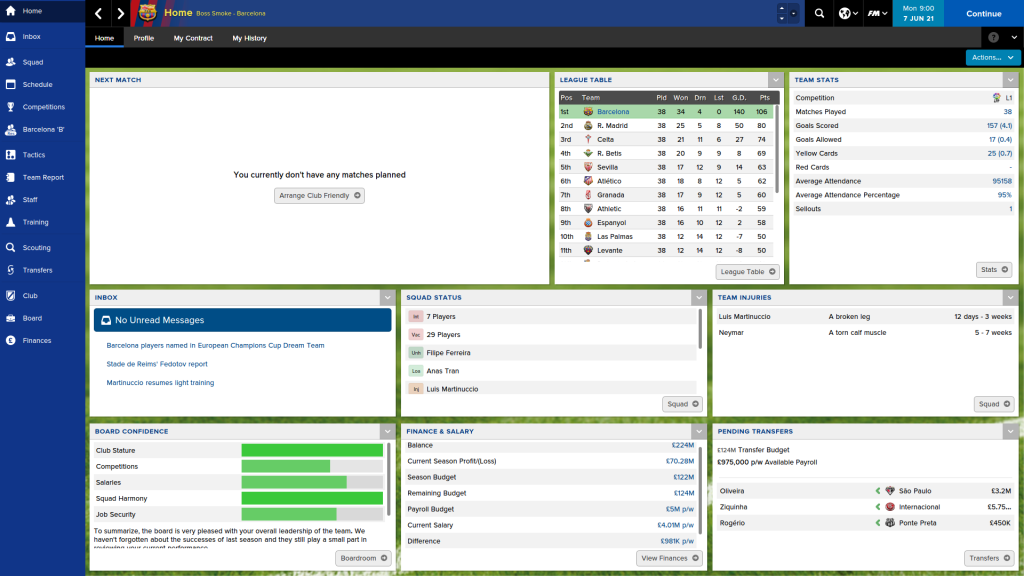
Task: Open Transfers in the sidebar
Action: click(x=42, y=270)
